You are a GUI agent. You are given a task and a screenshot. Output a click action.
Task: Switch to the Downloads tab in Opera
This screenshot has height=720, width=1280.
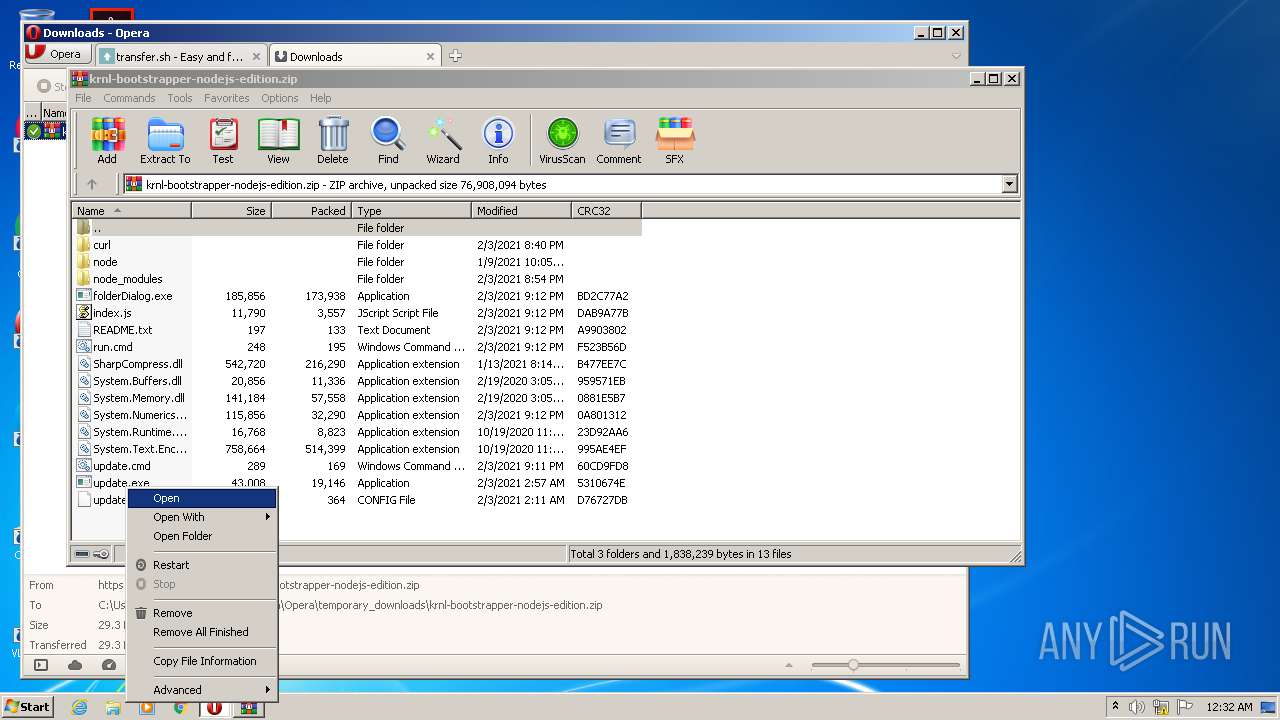(x=355, y=57)
